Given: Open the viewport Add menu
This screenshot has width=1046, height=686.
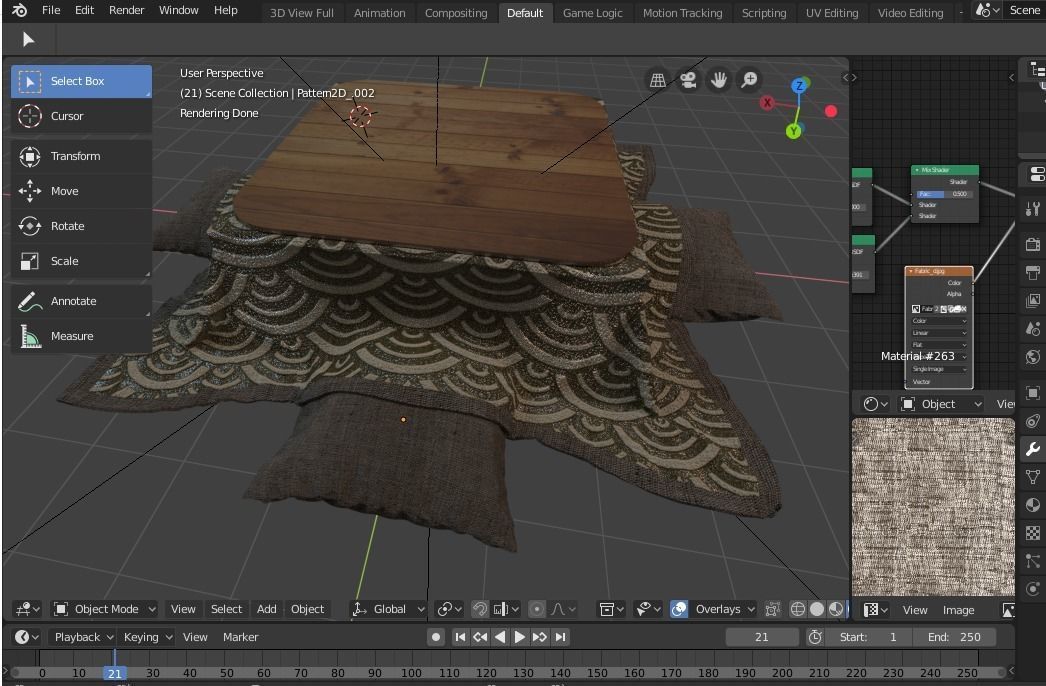Looking at the screenshot, I should (x=267, y=609).
